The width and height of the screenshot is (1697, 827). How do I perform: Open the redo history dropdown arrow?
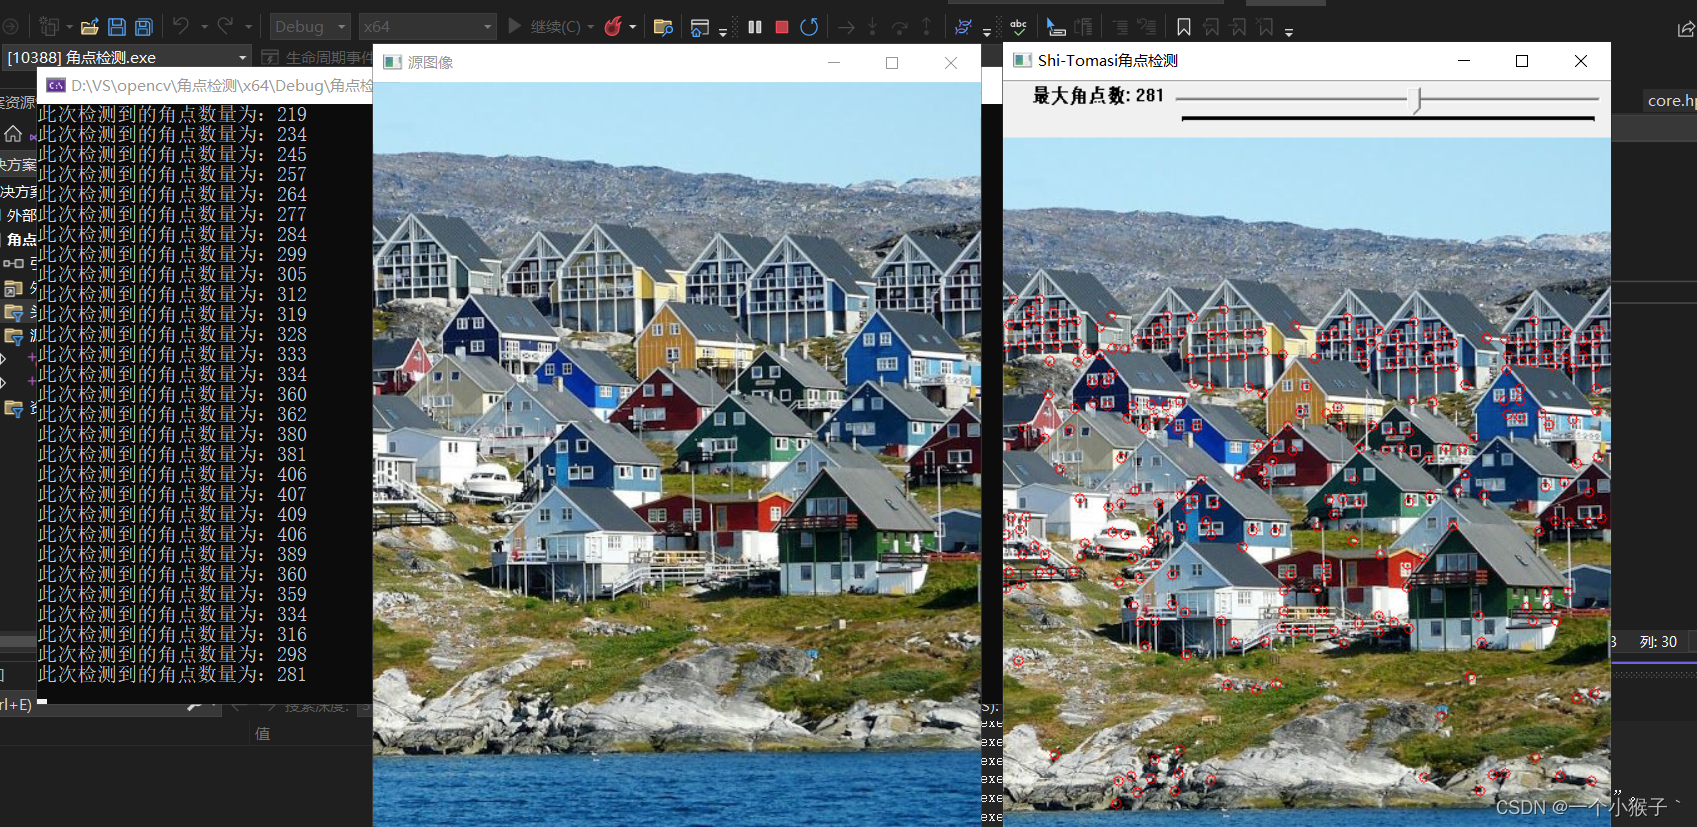pyautogui.click(x=248, y=27)
